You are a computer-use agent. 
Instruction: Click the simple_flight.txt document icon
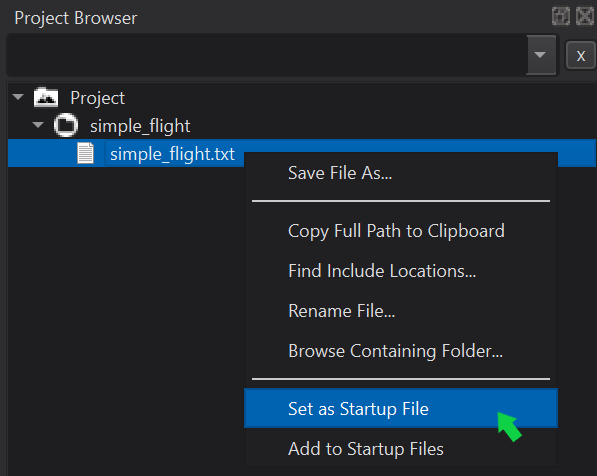(x=85, y=153)
